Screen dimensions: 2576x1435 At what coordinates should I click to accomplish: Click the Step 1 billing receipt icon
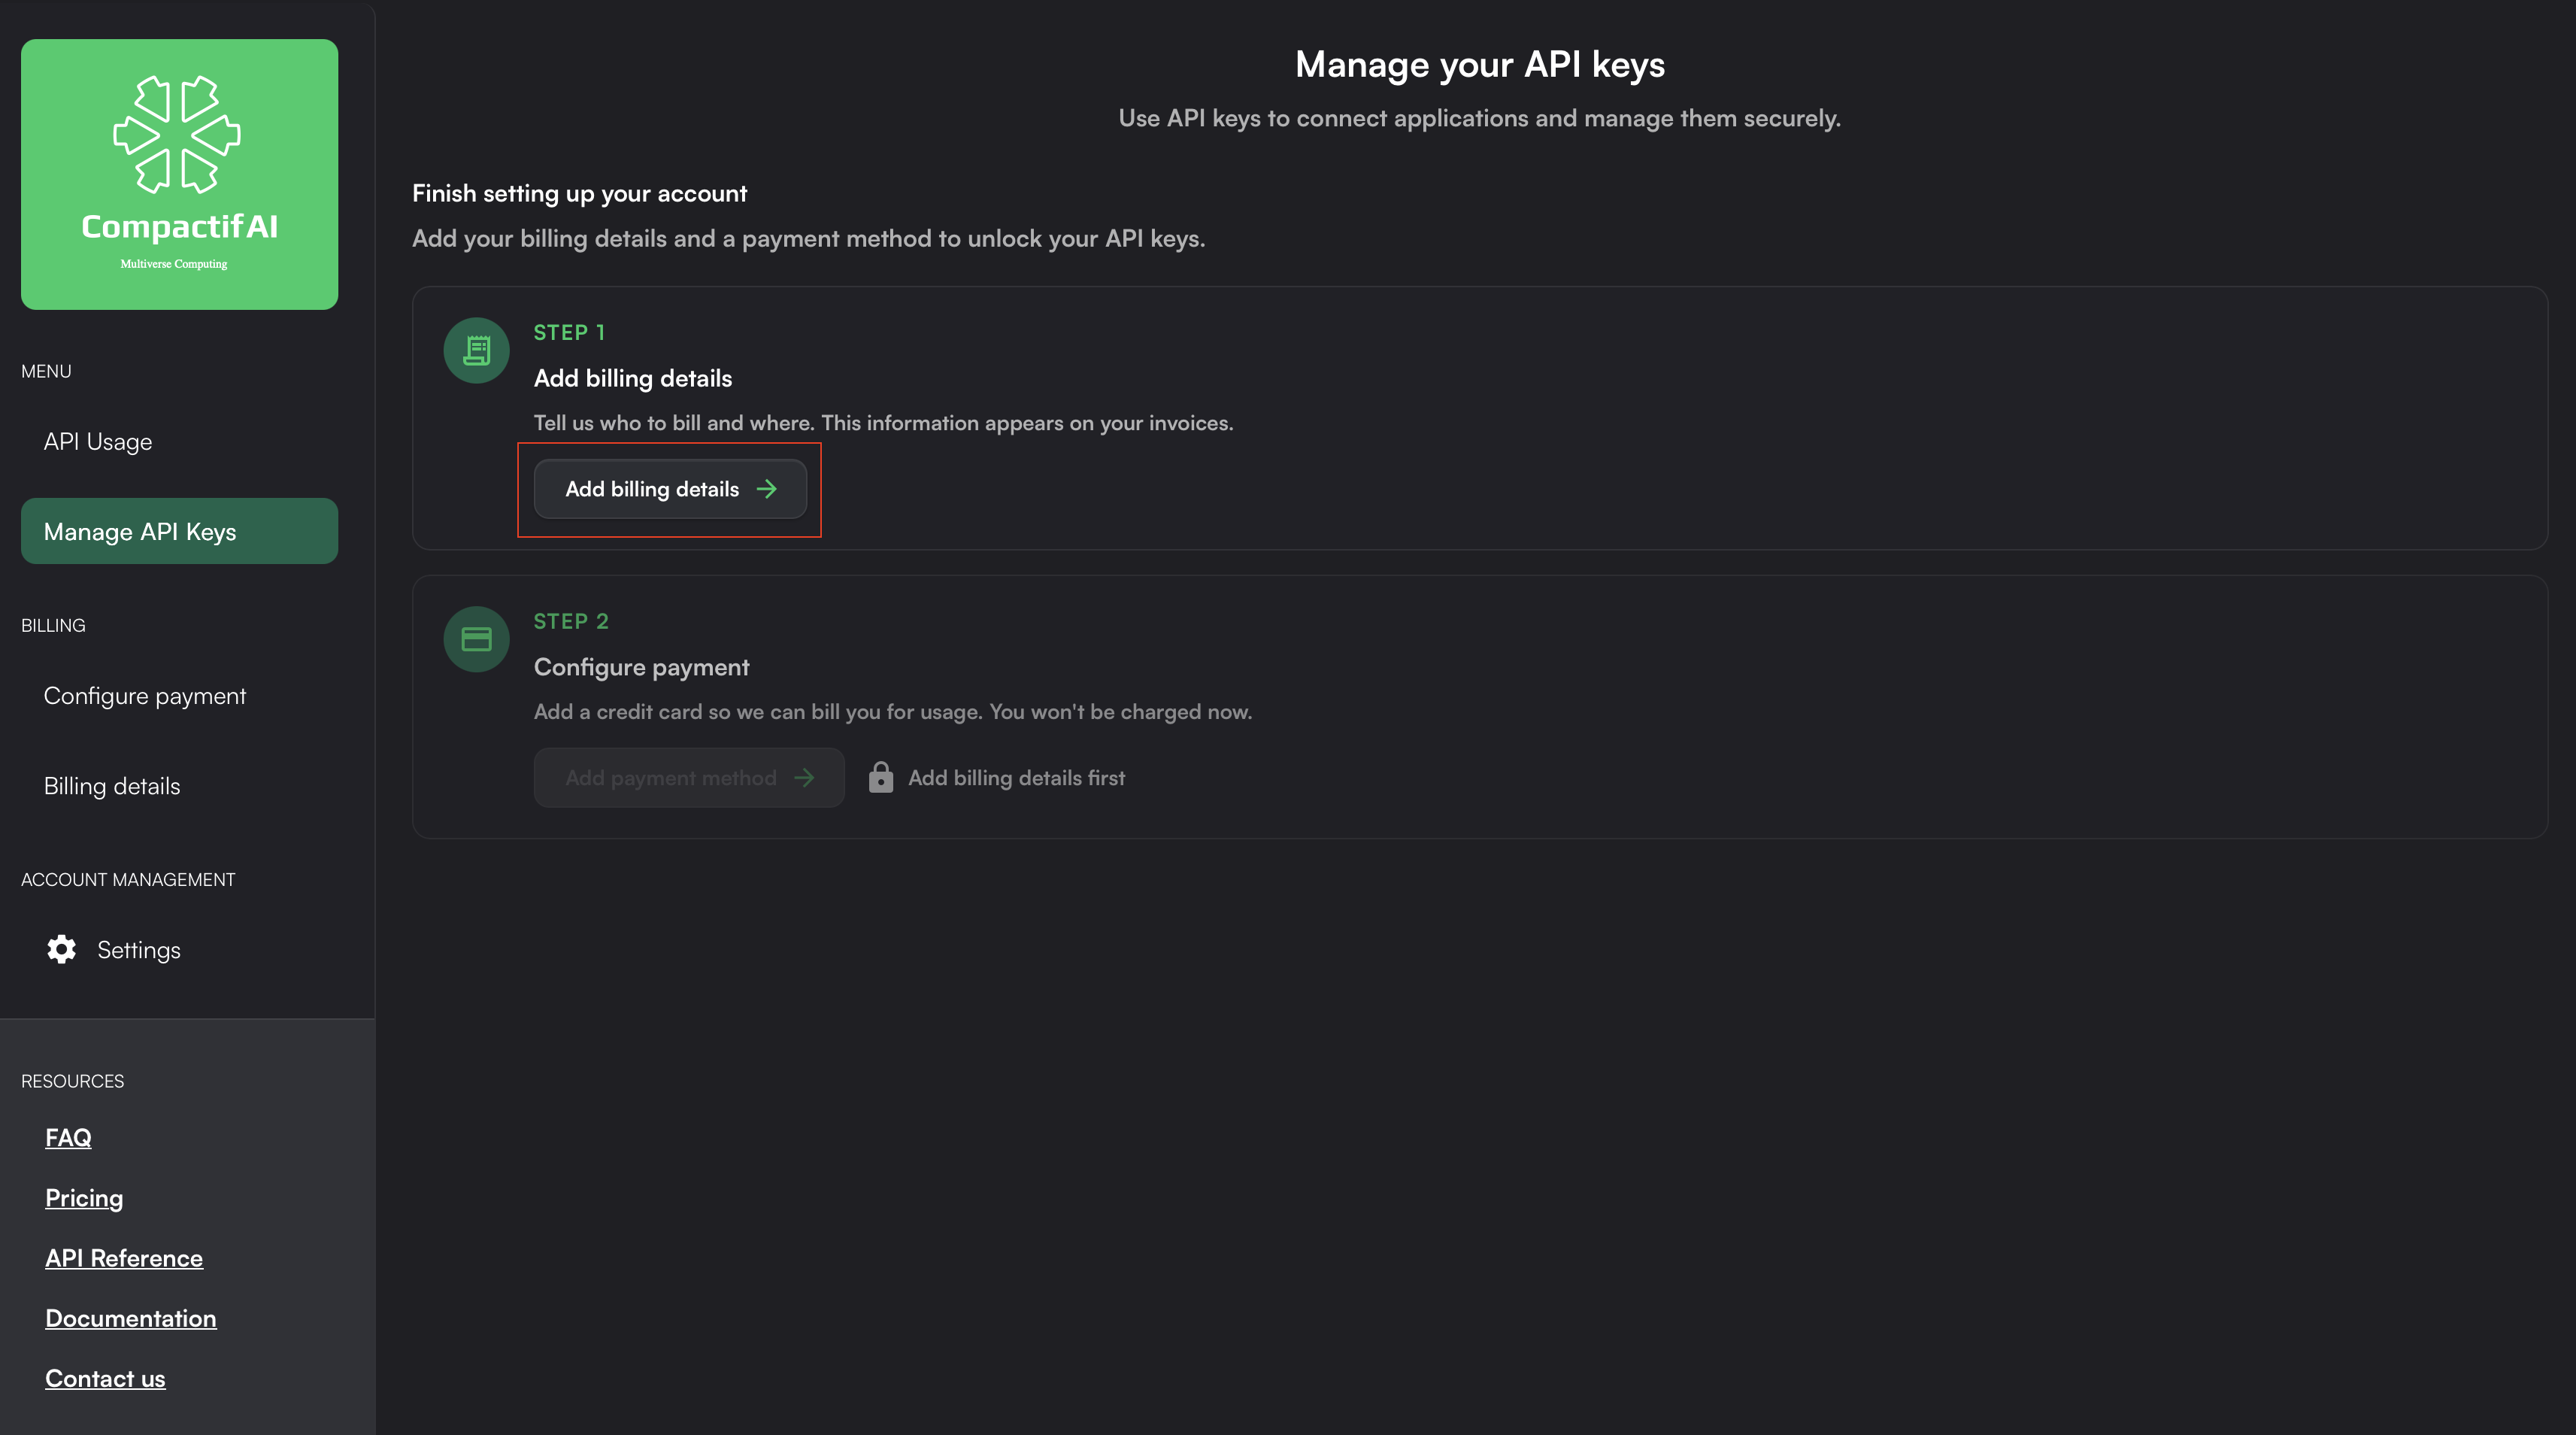coord(477,350)
